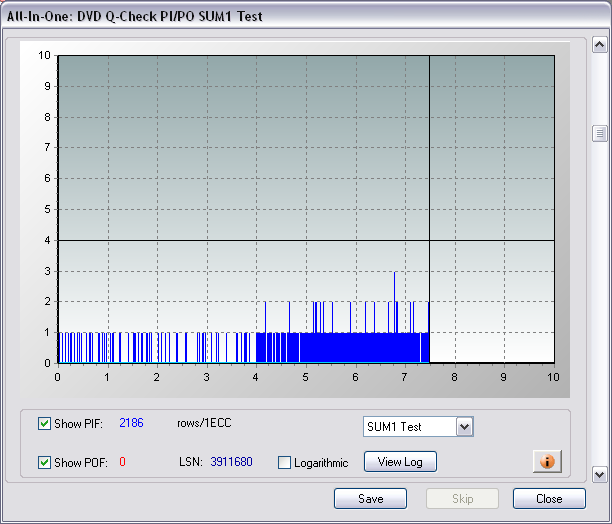Image resolution: width=612 pixels, height=524 pixels.
Task: Save the test results
Action: [370, 499]
